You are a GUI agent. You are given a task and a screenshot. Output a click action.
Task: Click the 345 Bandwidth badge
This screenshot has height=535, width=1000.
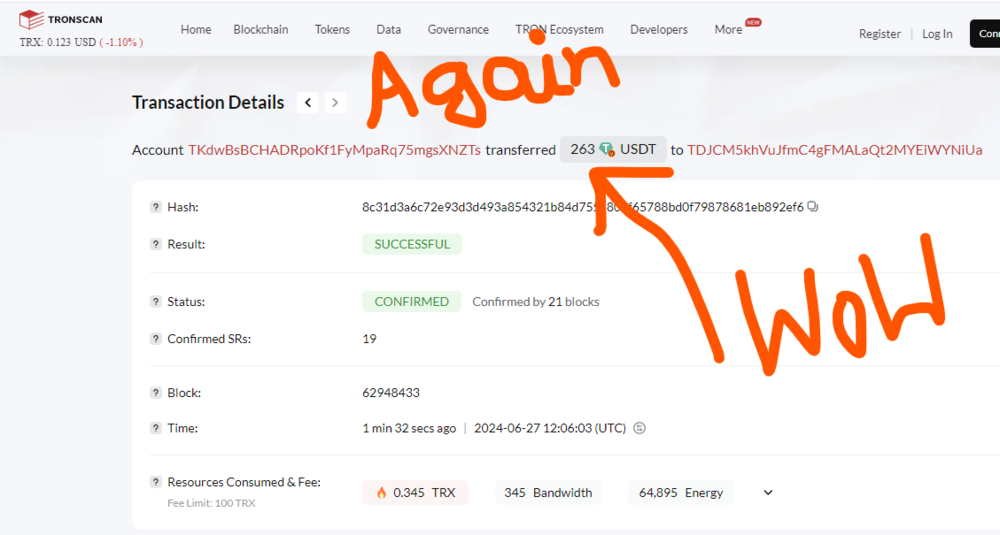click(548, 493)
